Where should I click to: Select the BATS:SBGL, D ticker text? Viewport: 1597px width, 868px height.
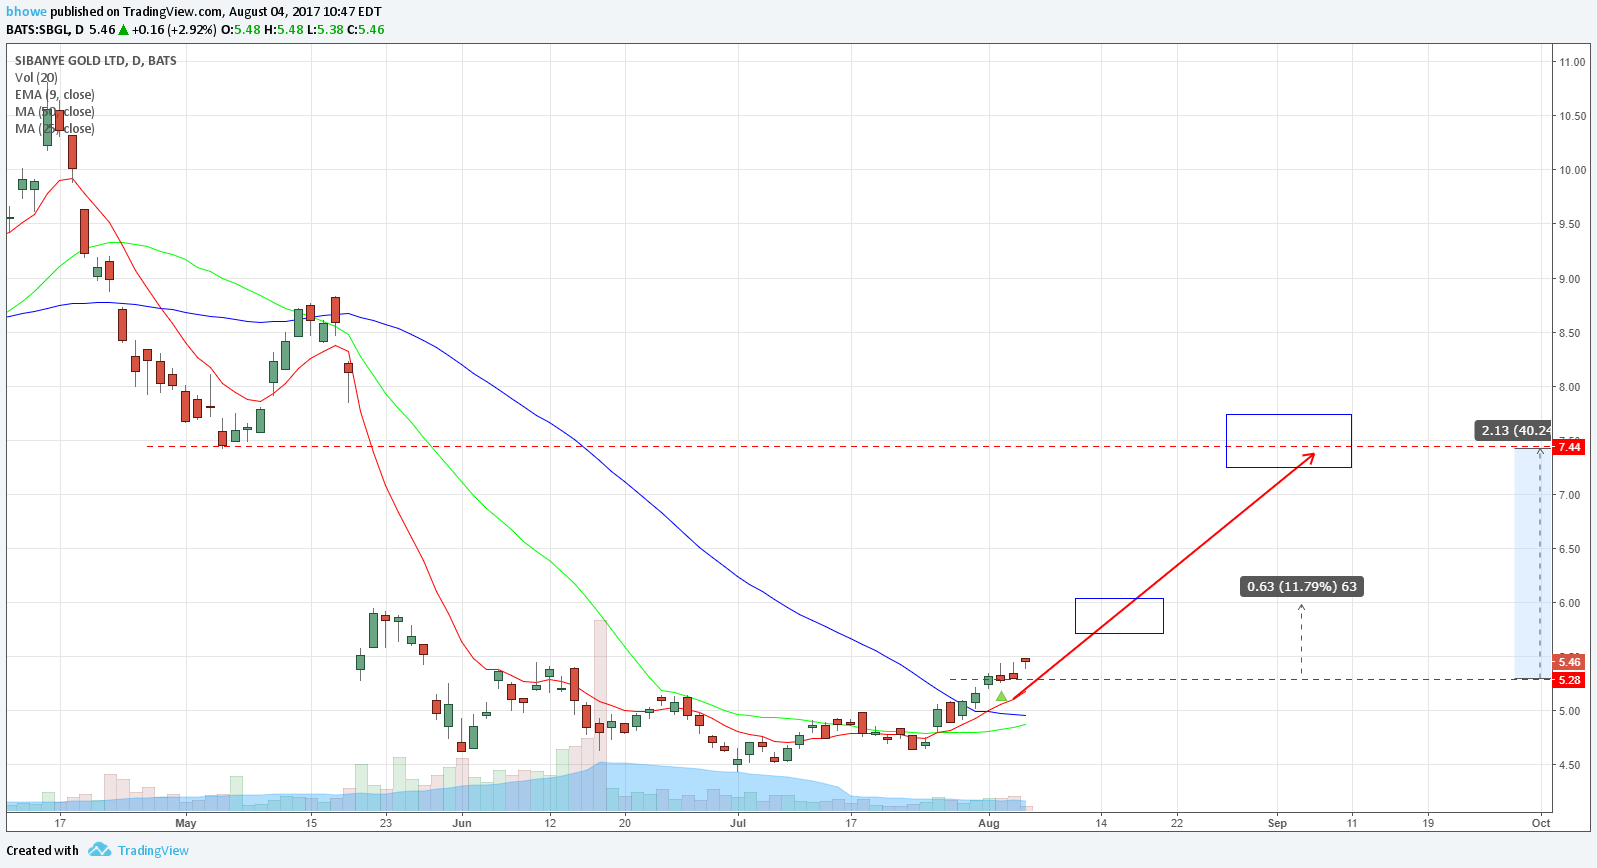coord(45,30)
